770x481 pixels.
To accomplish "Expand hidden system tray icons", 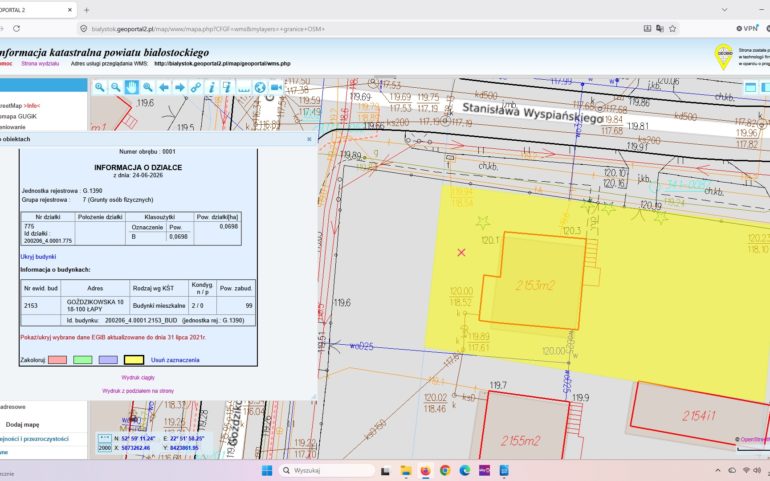I will click(x=718, y=471).
